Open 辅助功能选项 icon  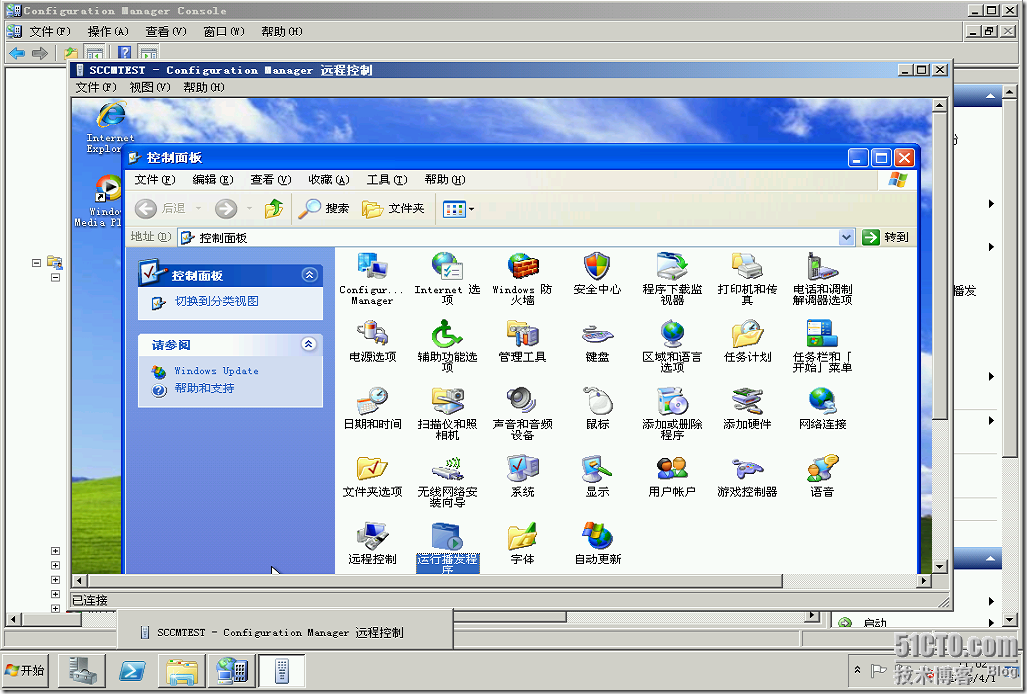click(447, 346)
